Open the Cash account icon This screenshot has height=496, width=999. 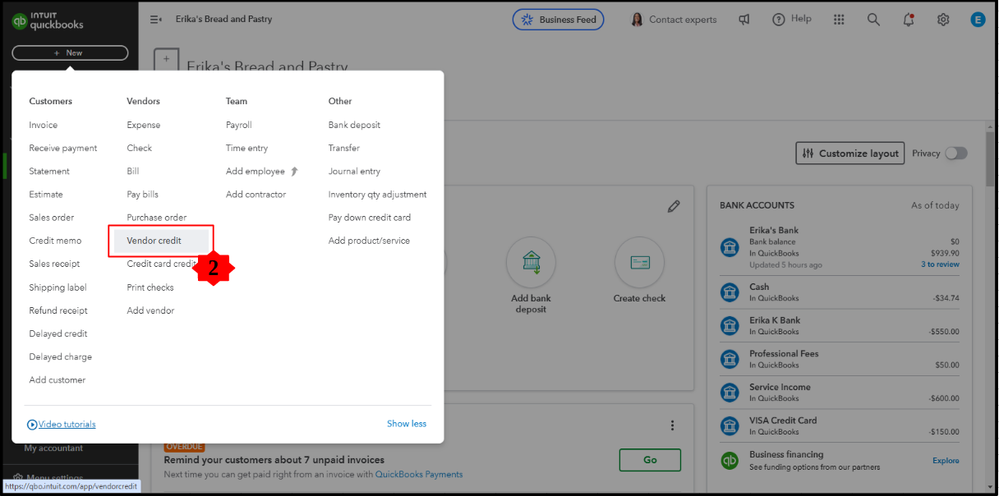coord(729,292)
